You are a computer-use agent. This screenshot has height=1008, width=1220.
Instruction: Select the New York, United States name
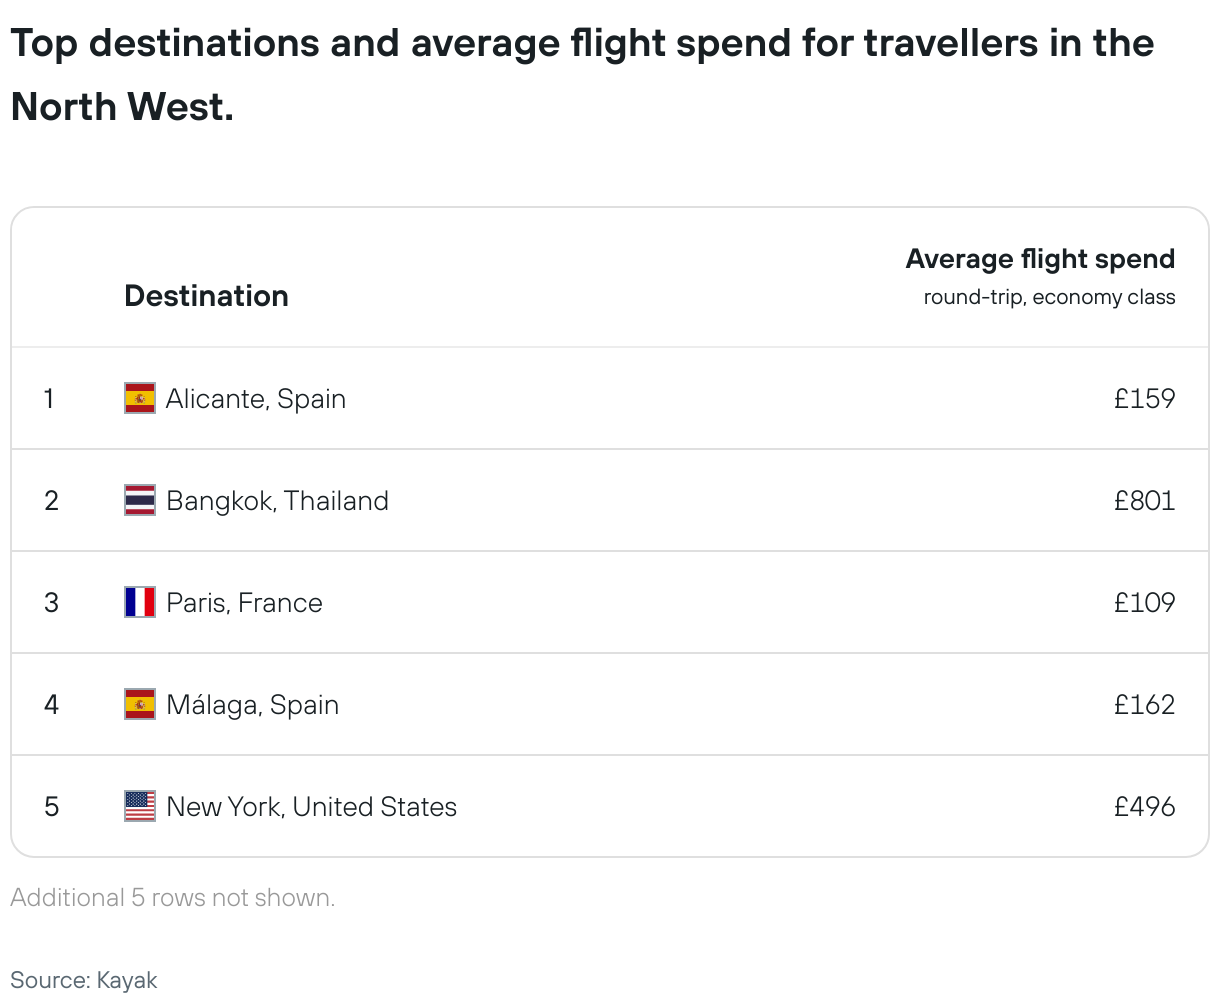311,807
